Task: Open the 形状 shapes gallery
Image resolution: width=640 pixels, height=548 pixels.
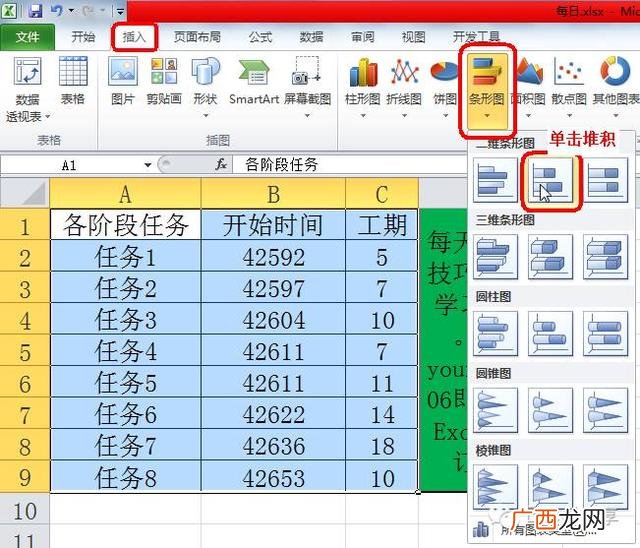Action: tap(205, 87)
